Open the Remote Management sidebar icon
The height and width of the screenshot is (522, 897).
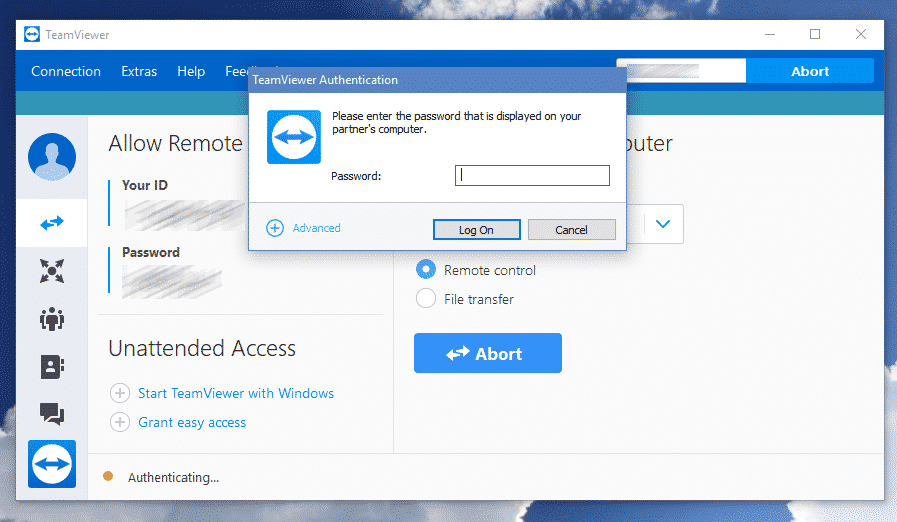click(x=51, y=271)
